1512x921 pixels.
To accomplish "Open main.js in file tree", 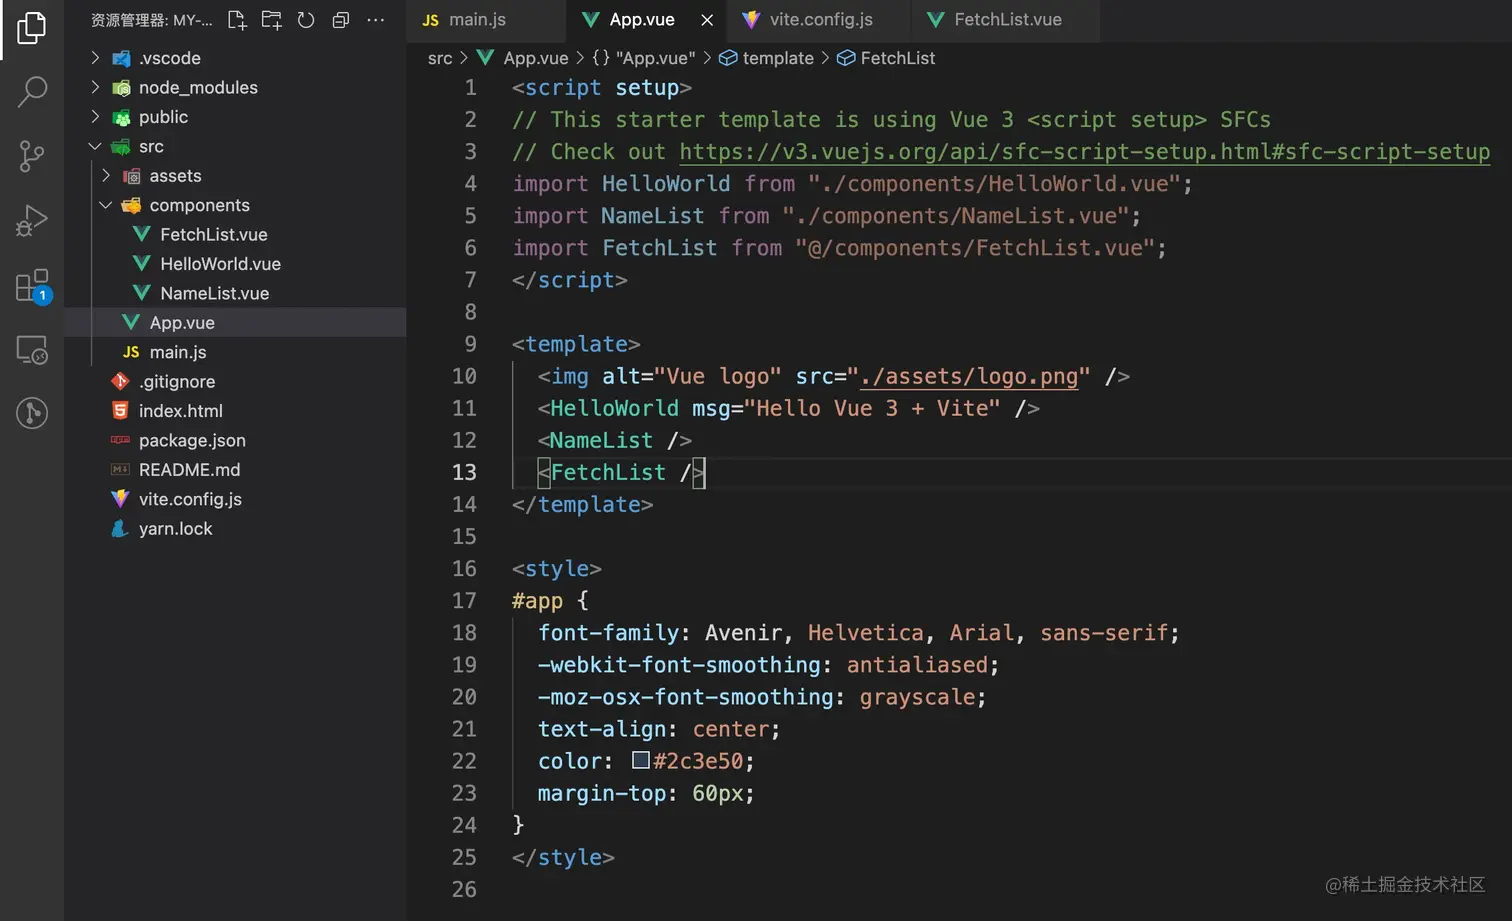I will click(235, 352).
